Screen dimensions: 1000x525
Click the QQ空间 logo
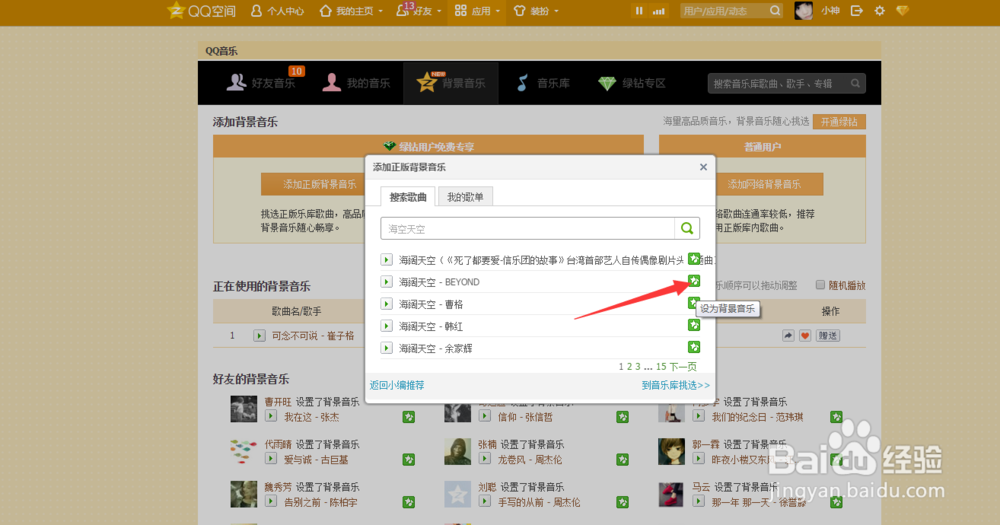coord(202,11)
